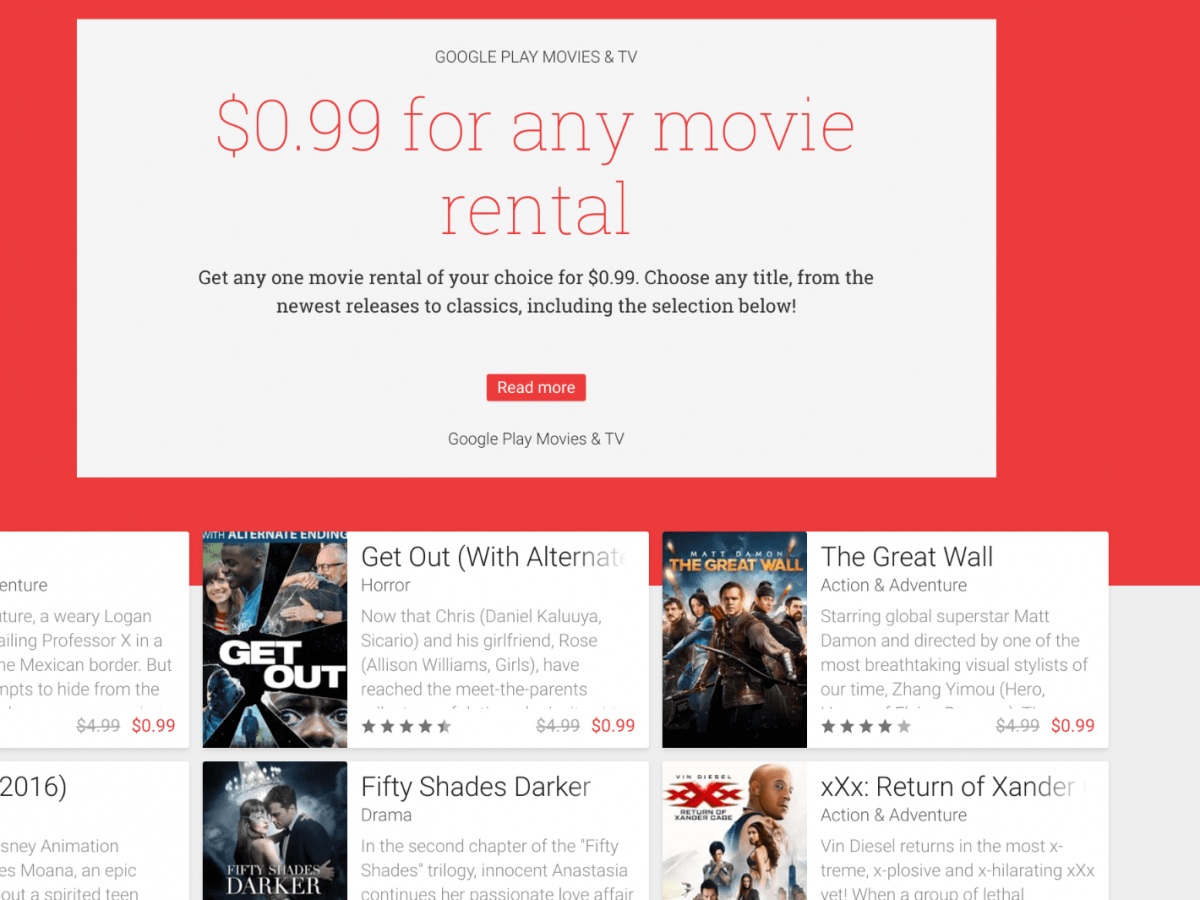Viewport: 1200px width, 900px height.
Task: Open the Get Out movie poster
Action: (x=275, y=640)
